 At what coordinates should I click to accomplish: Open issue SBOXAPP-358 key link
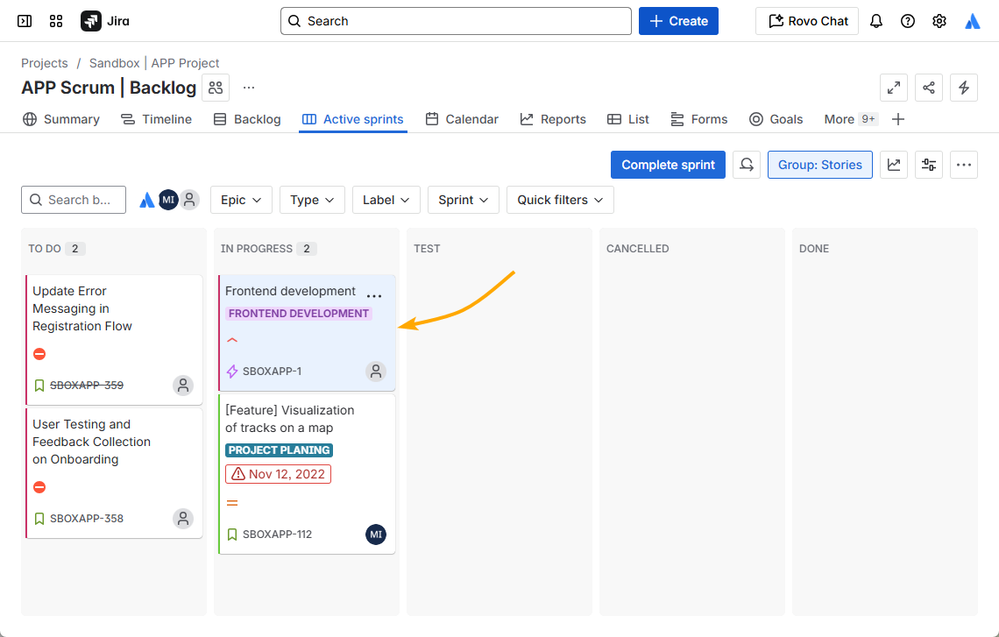tap(87, 519)
